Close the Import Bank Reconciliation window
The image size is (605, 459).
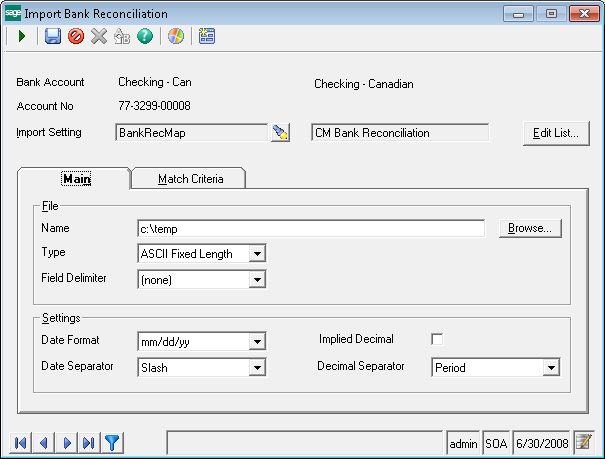pyautogui.click(x=584, y=14)
